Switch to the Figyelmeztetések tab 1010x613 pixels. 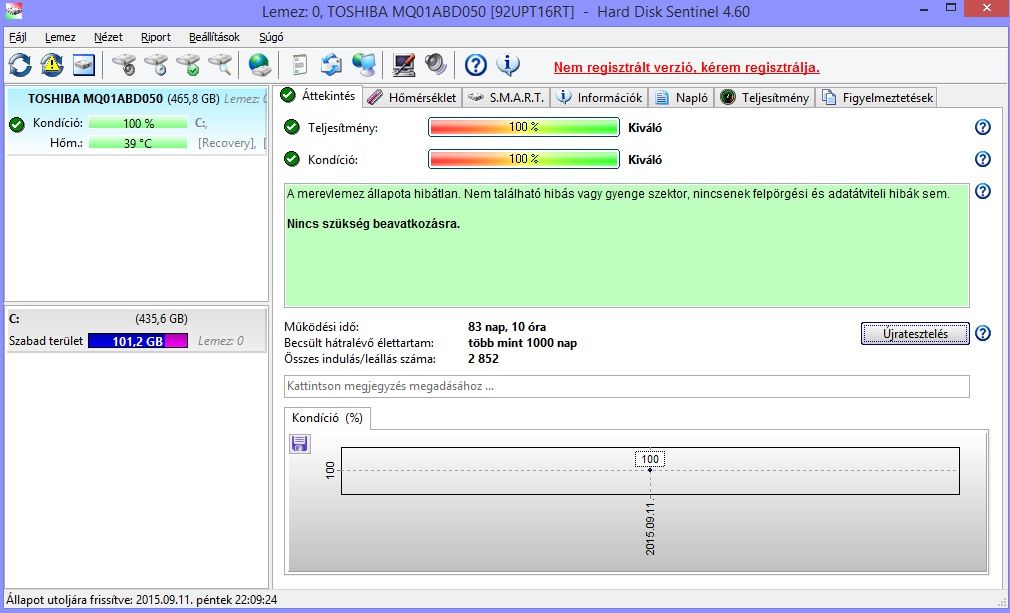(876, 98)
